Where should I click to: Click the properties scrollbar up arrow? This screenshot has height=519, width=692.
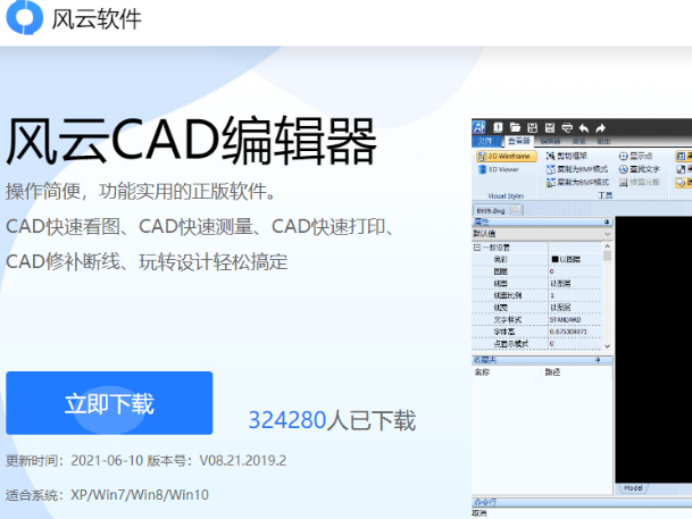tap(607, 246)
